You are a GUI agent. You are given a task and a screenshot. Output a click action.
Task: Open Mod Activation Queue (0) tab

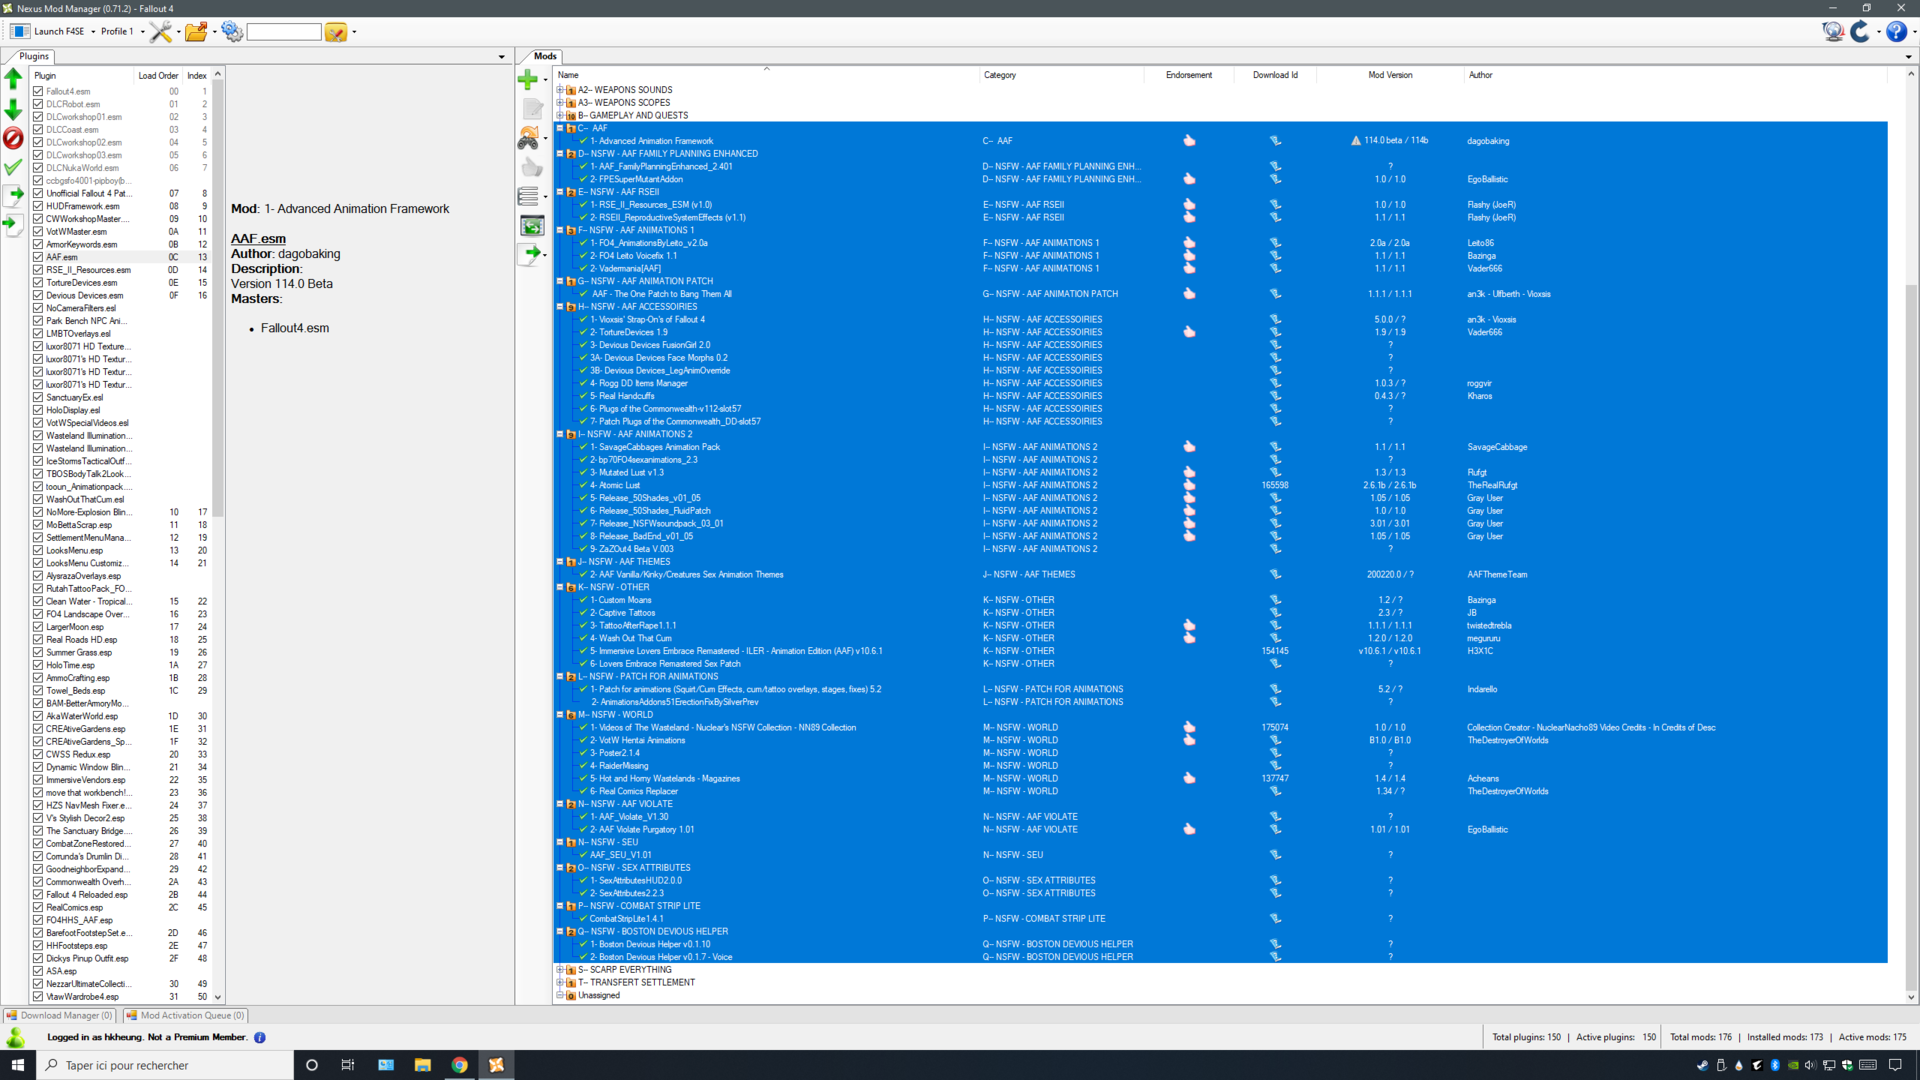186,1015
